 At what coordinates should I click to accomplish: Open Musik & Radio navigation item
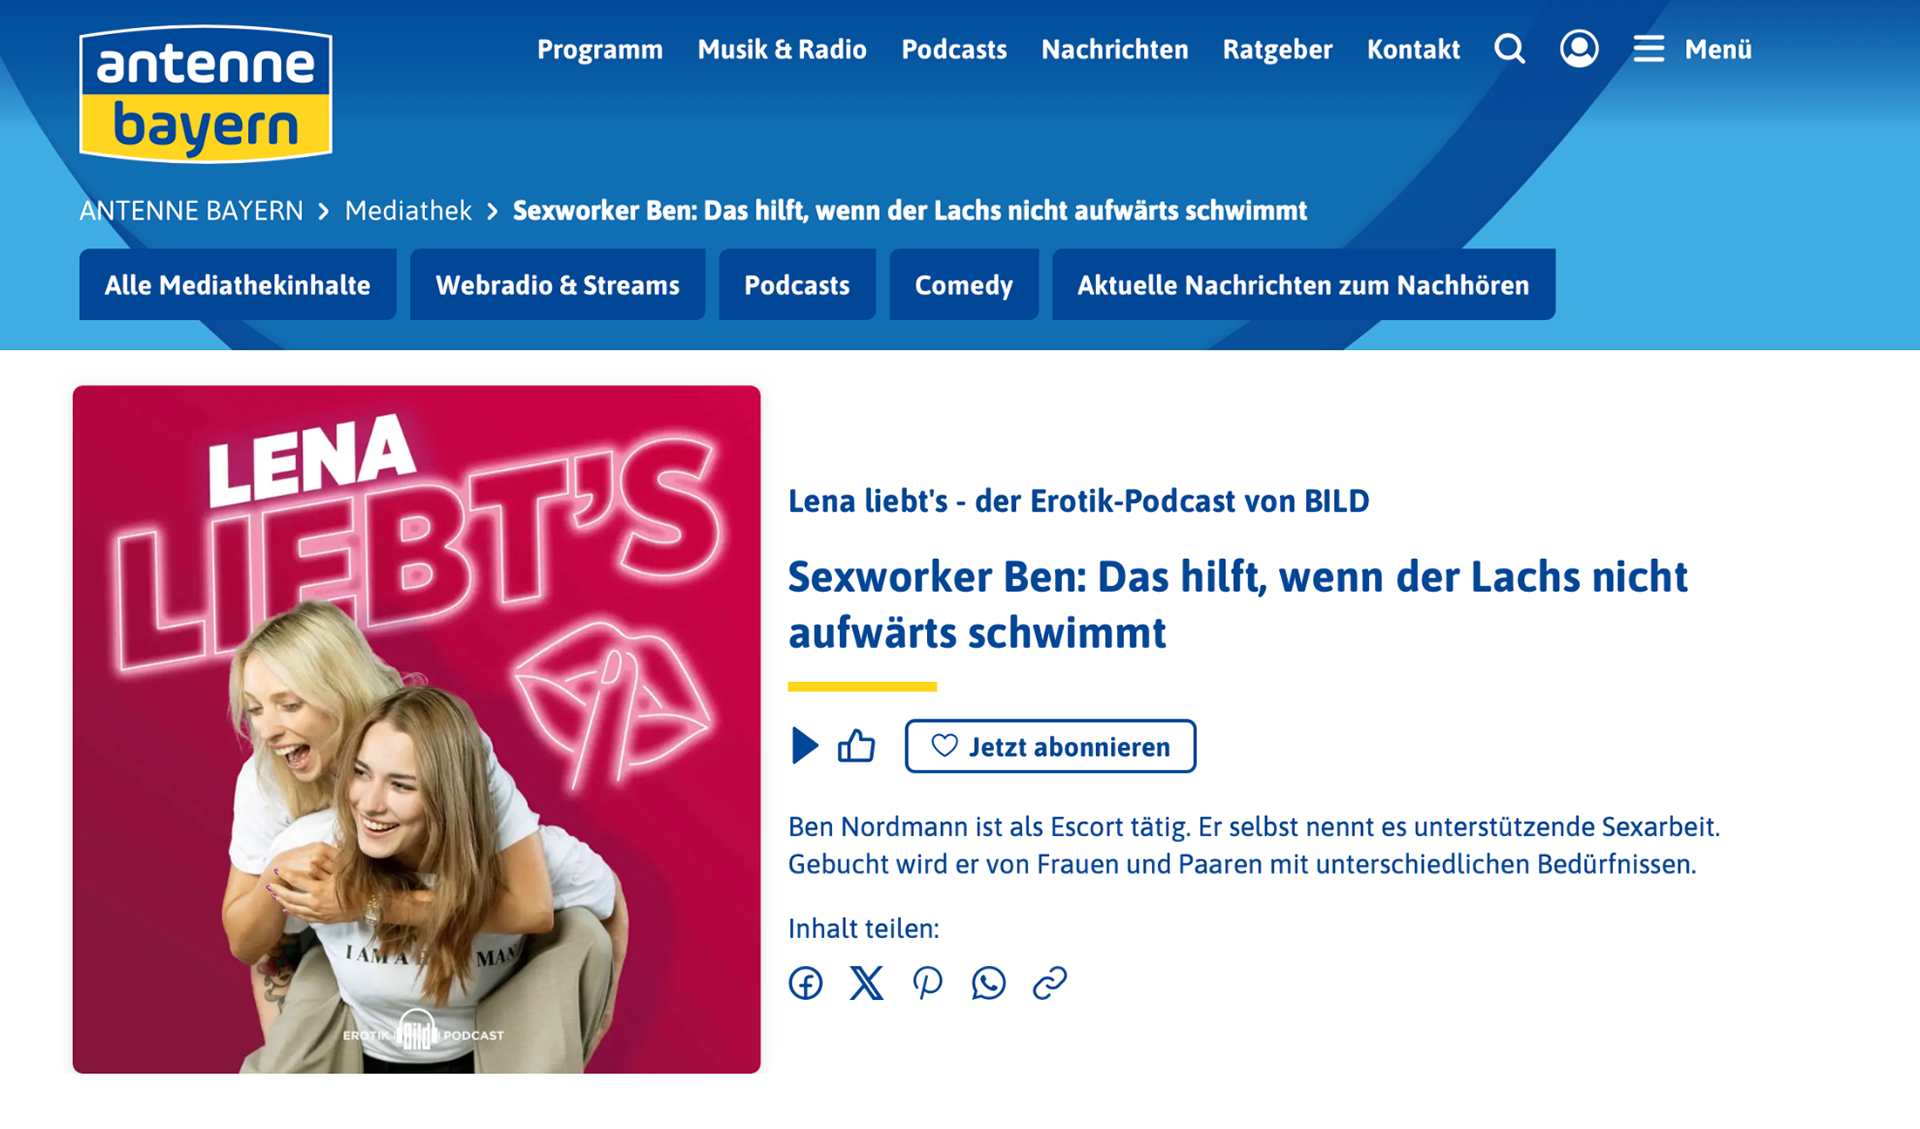pyautogui.click(x=782, y=49)
